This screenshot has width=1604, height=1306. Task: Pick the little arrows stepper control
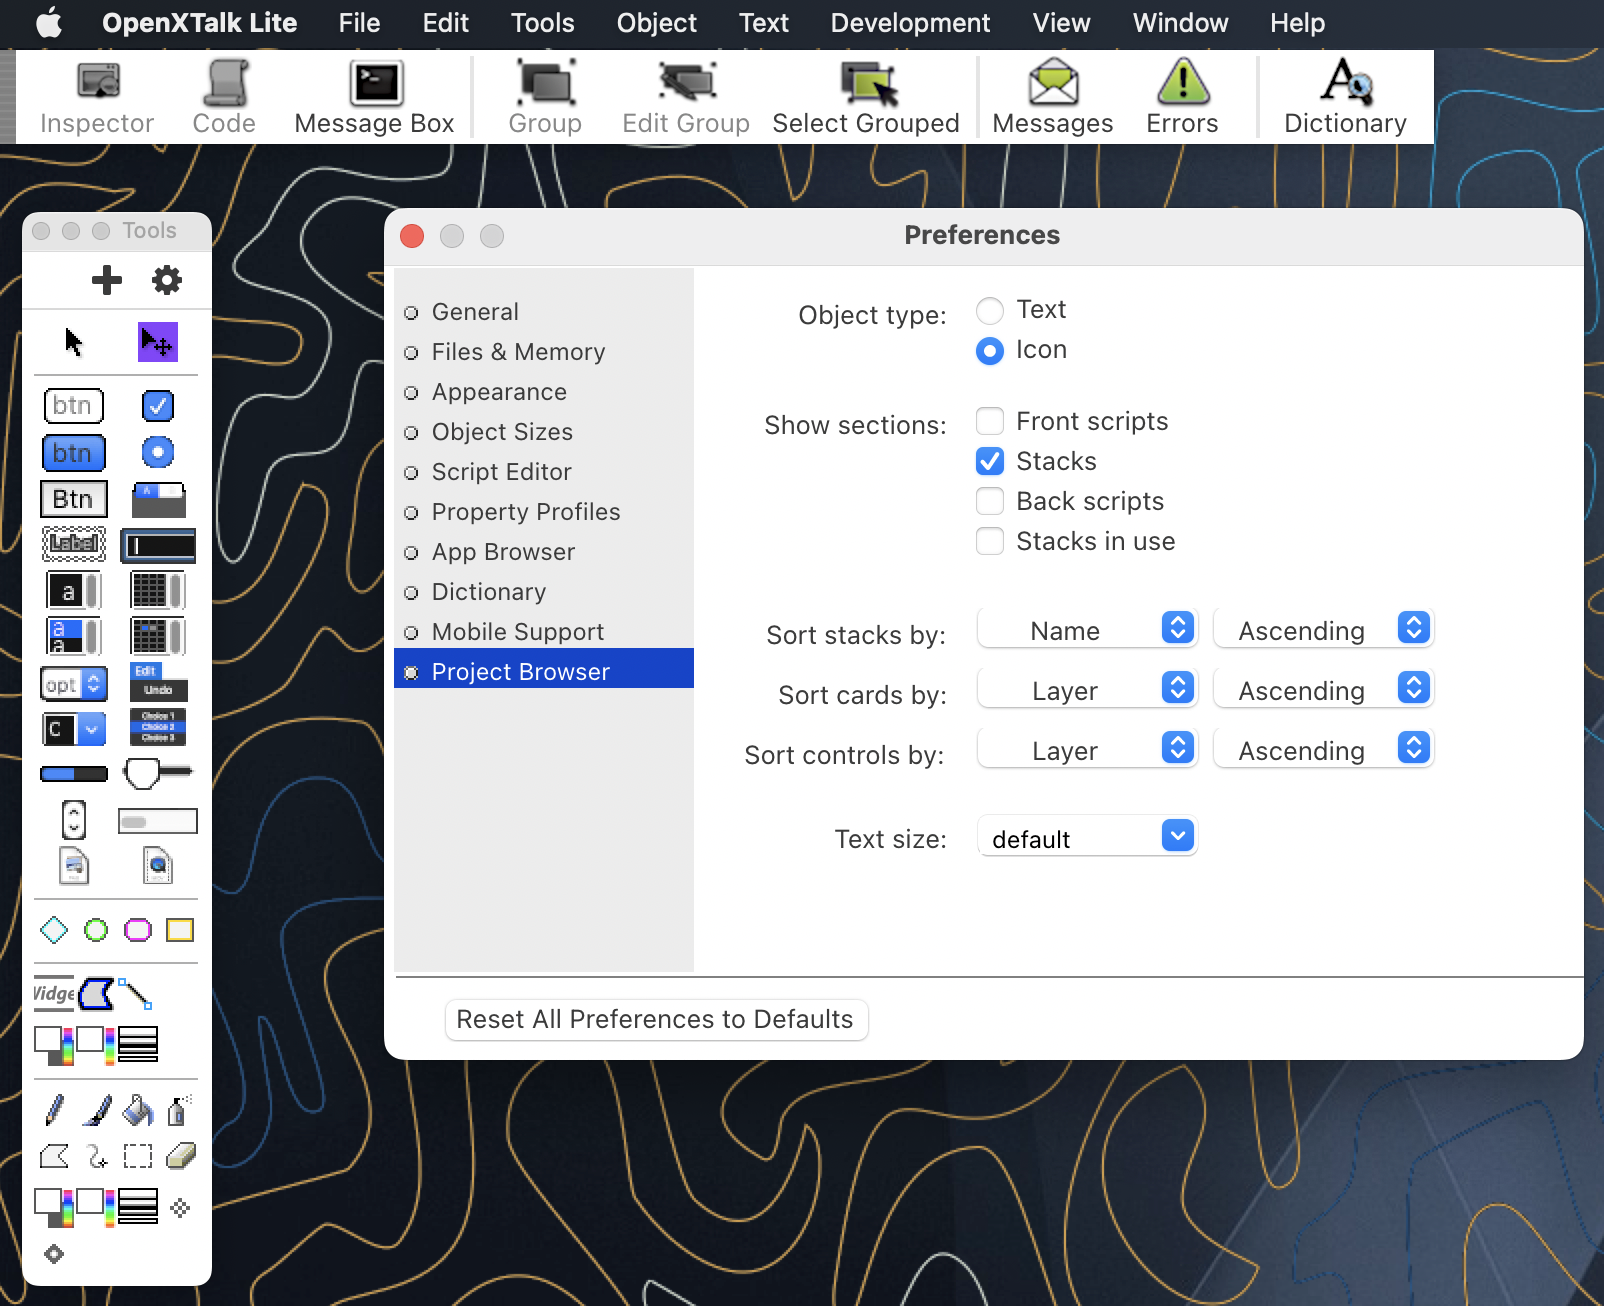click(x=74, y=820)
